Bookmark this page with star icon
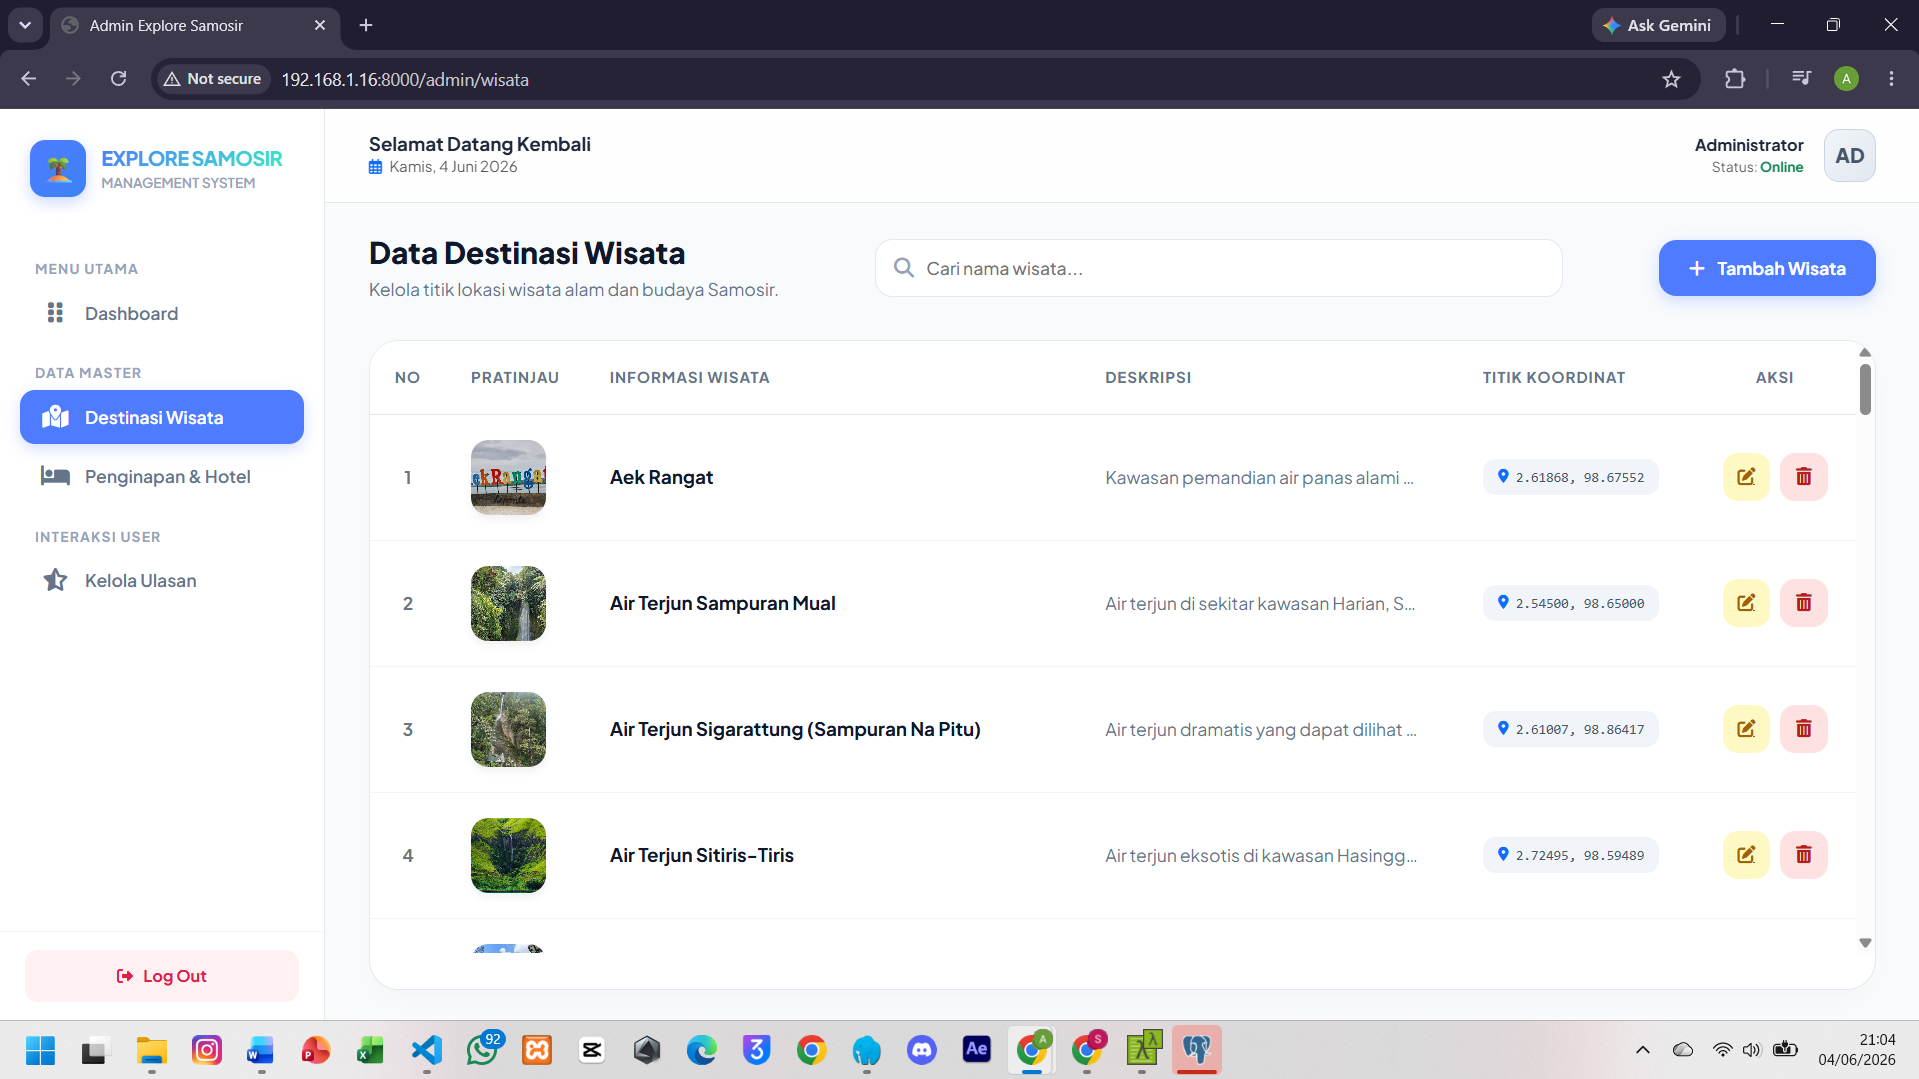This screenshot has height=1079, width=1919. [1671, 79]
